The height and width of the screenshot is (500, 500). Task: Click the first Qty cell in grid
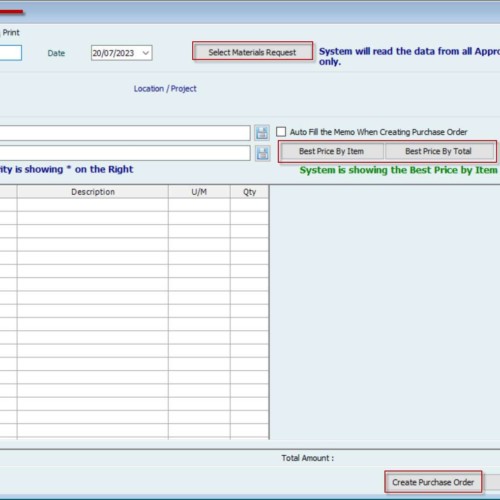coord(249,205)
